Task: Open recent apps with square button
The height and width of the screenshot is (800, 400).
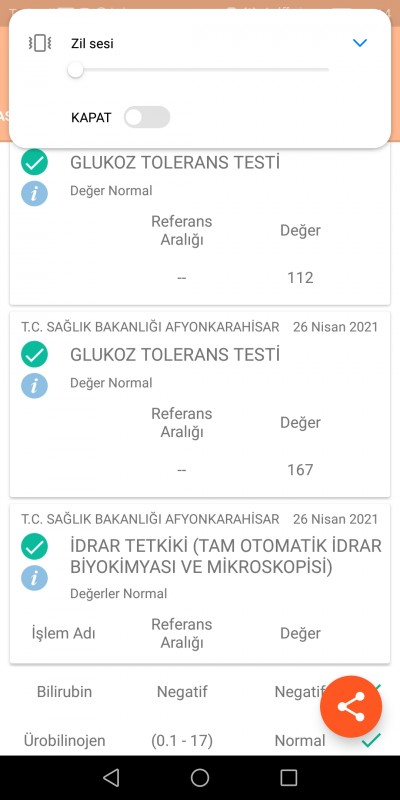Action: (289, 778)
